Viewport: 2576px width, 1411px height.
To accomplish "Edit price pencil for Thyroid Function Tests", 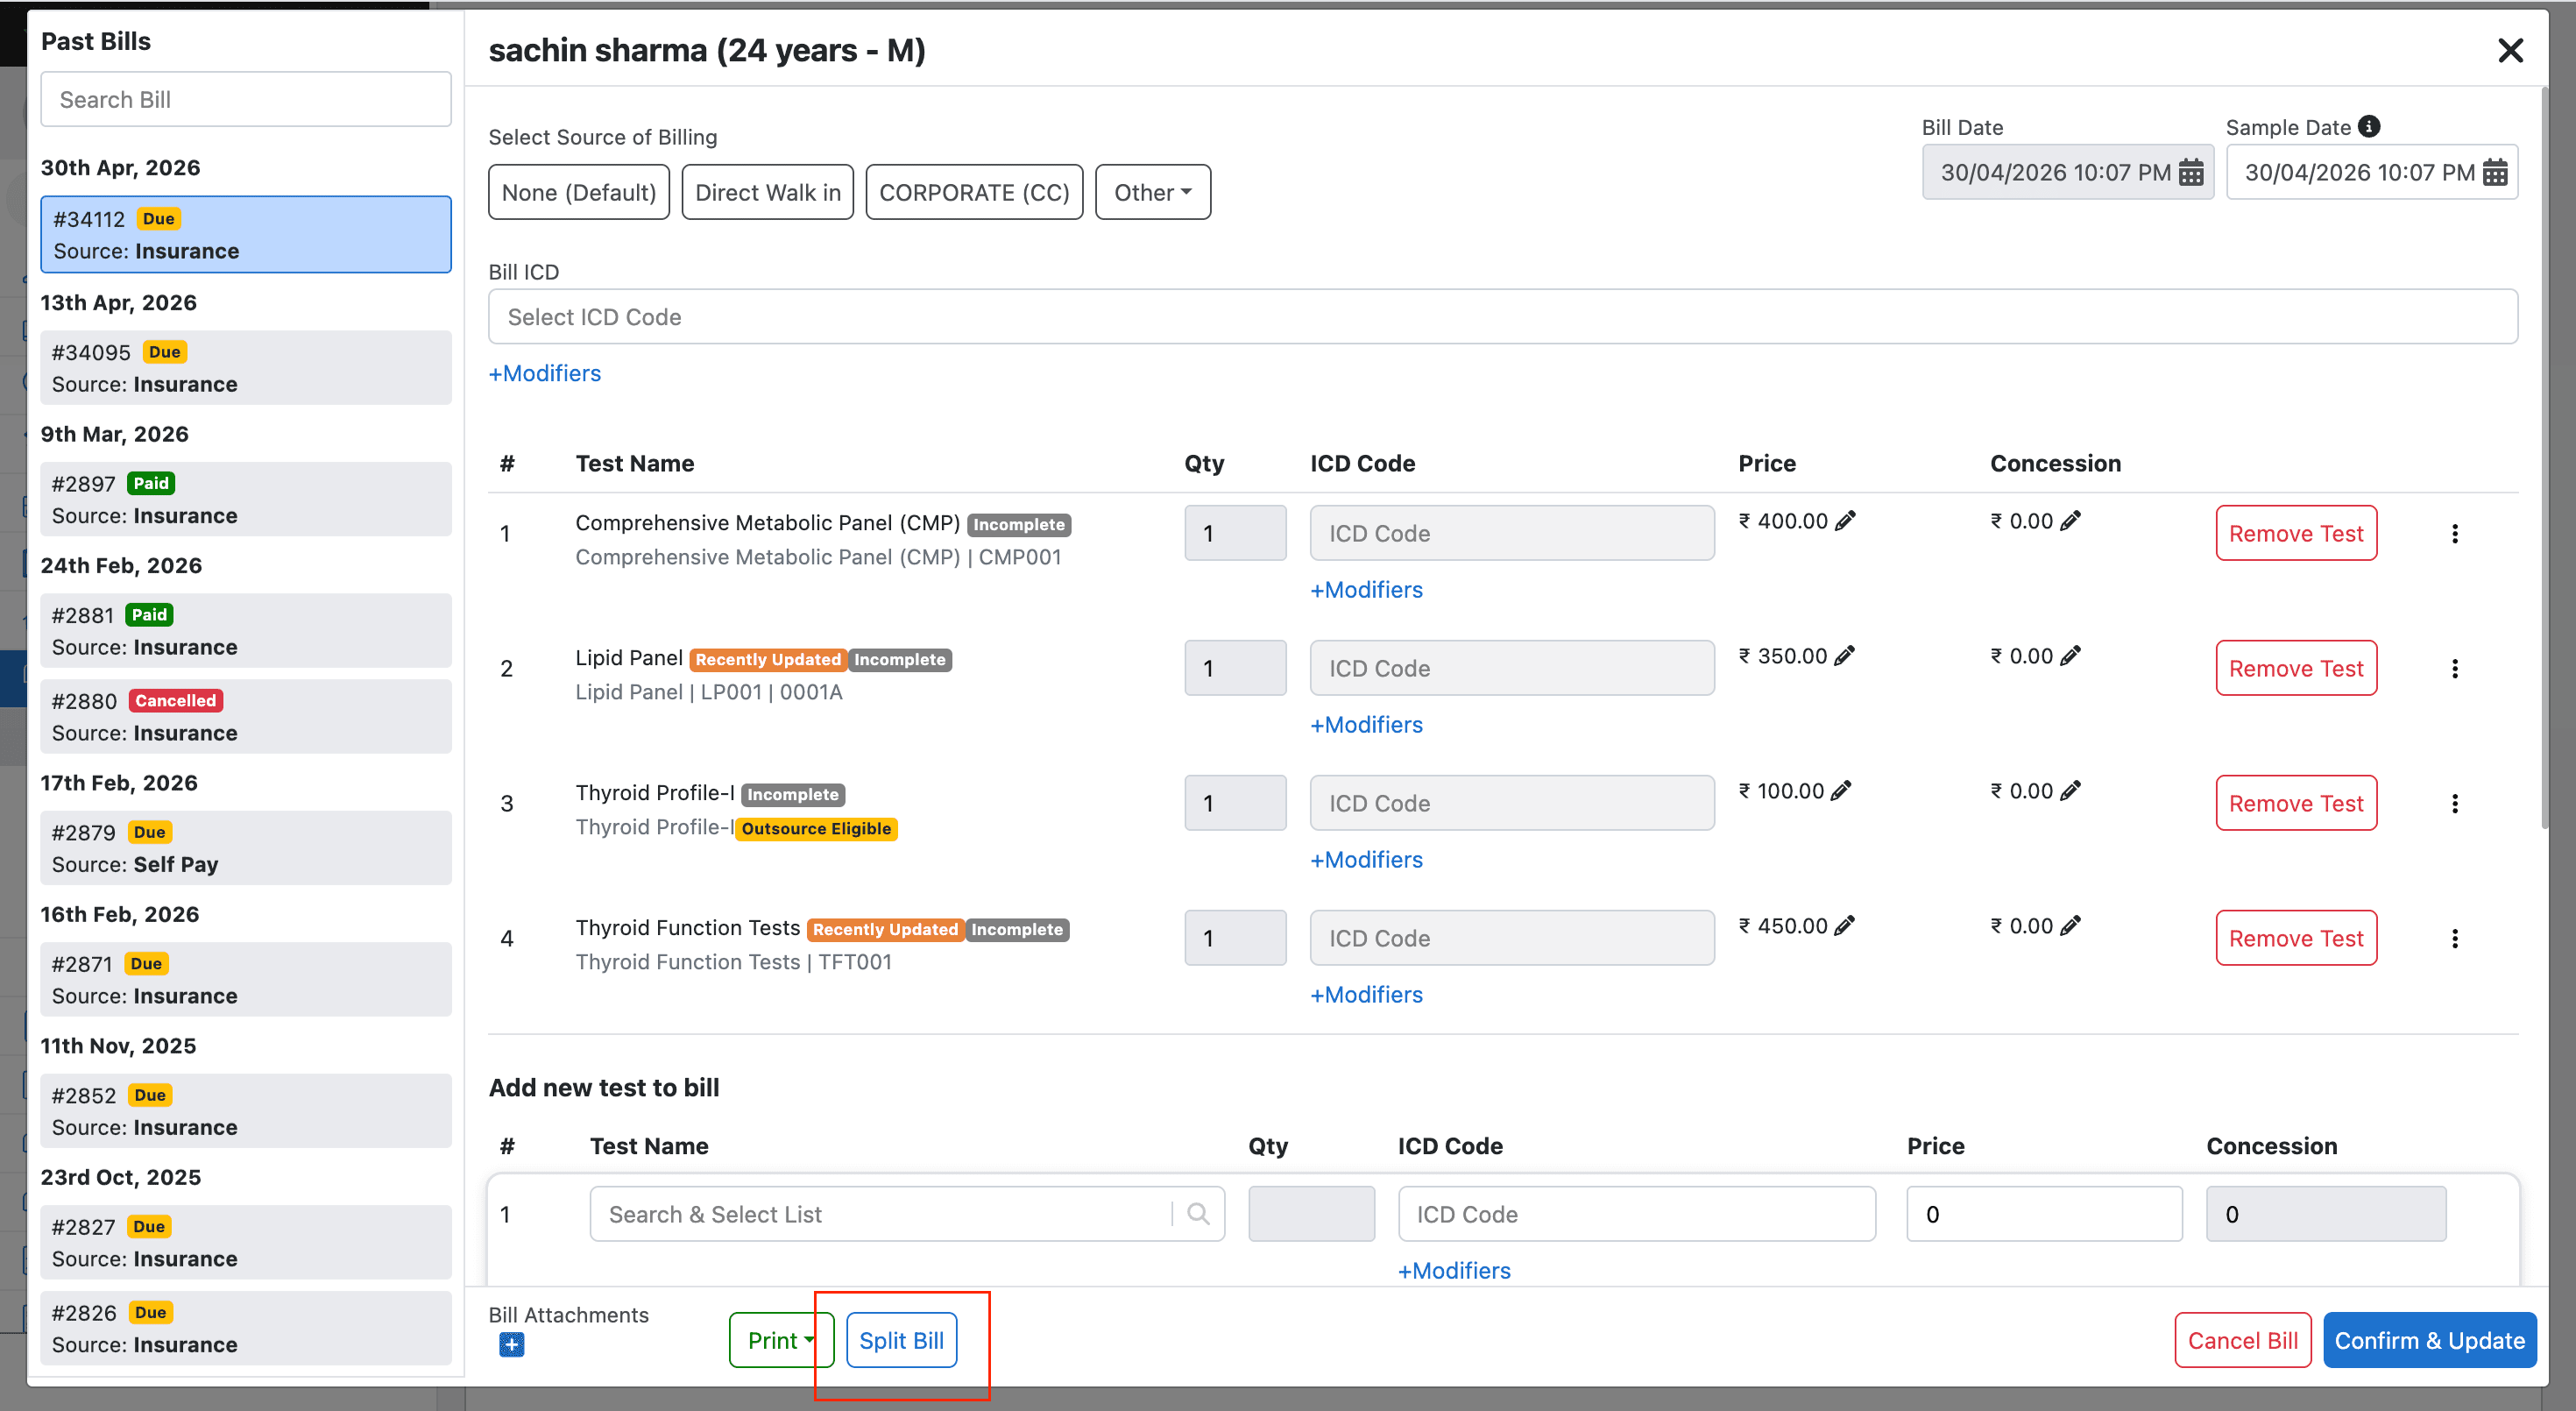I will click(x=1845, y=925).
